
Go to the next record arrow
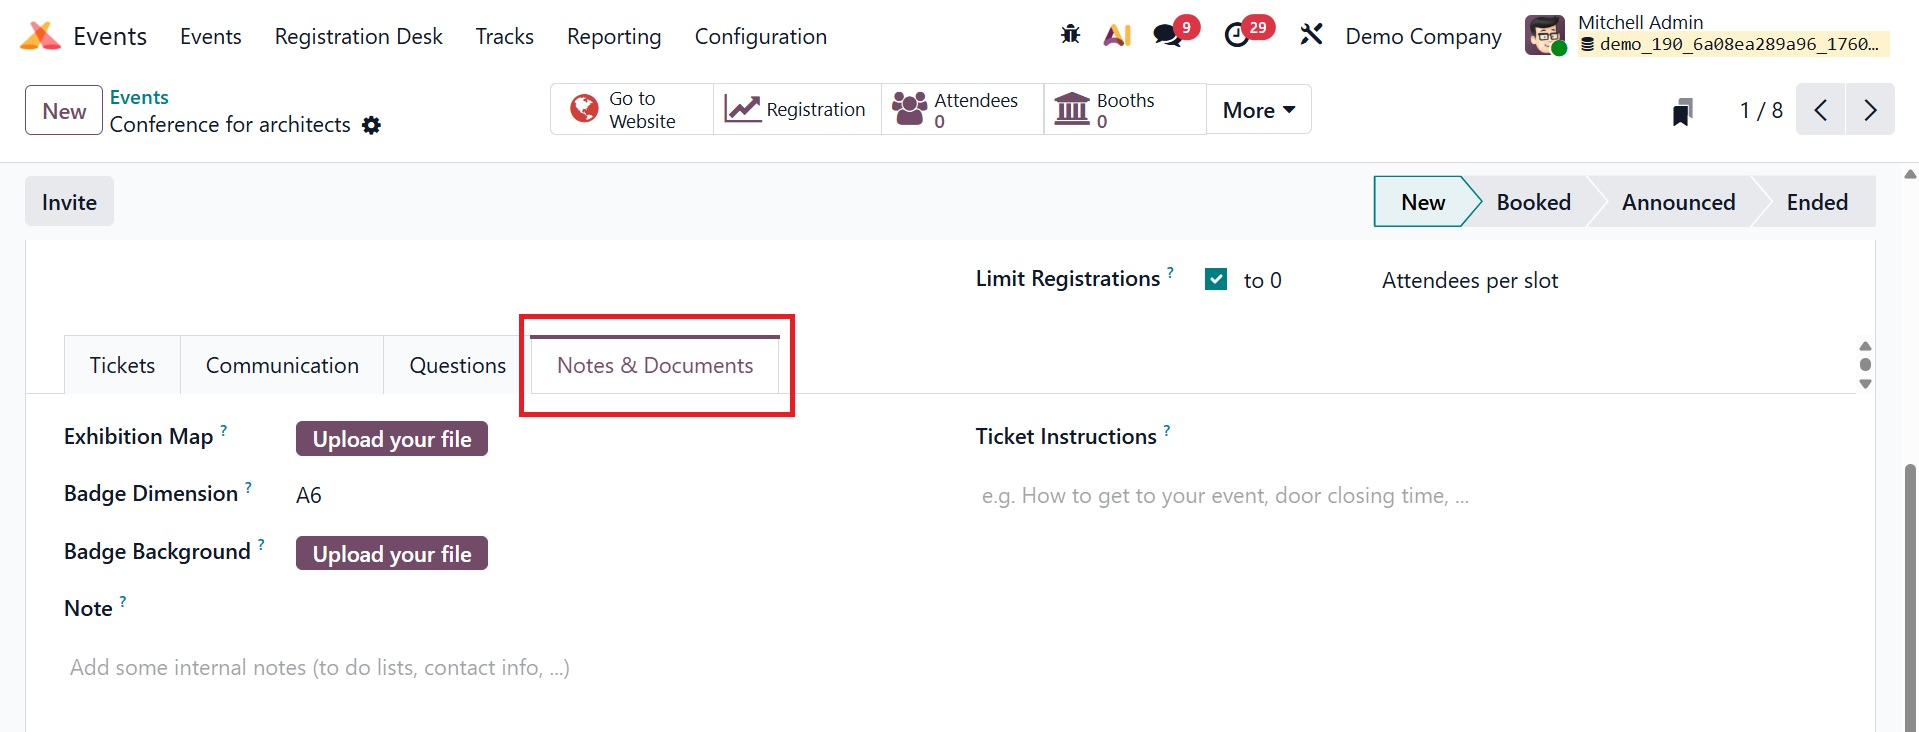pyautogui.click(x=1870, y=110)
